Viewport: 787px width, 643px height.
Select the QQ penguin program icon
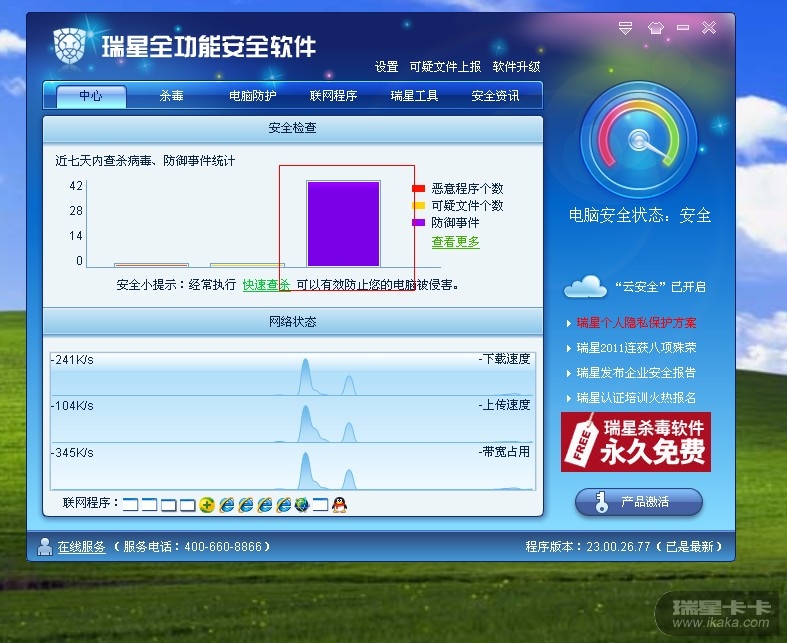[340, 504]
